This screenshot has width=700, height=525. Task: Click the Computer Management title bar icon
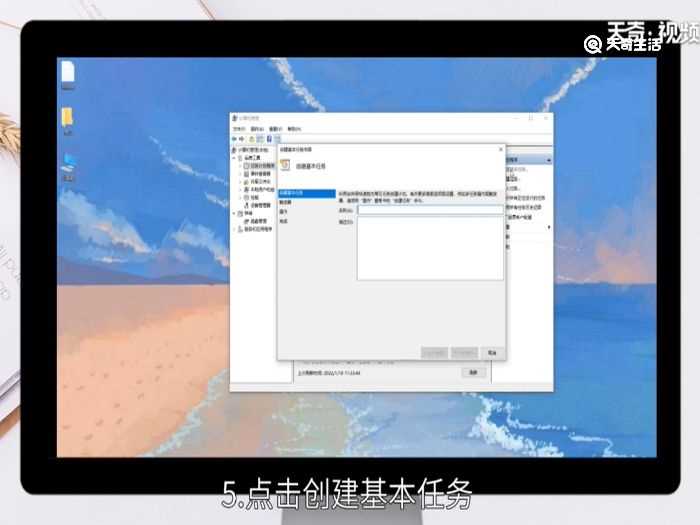point(234,118)
